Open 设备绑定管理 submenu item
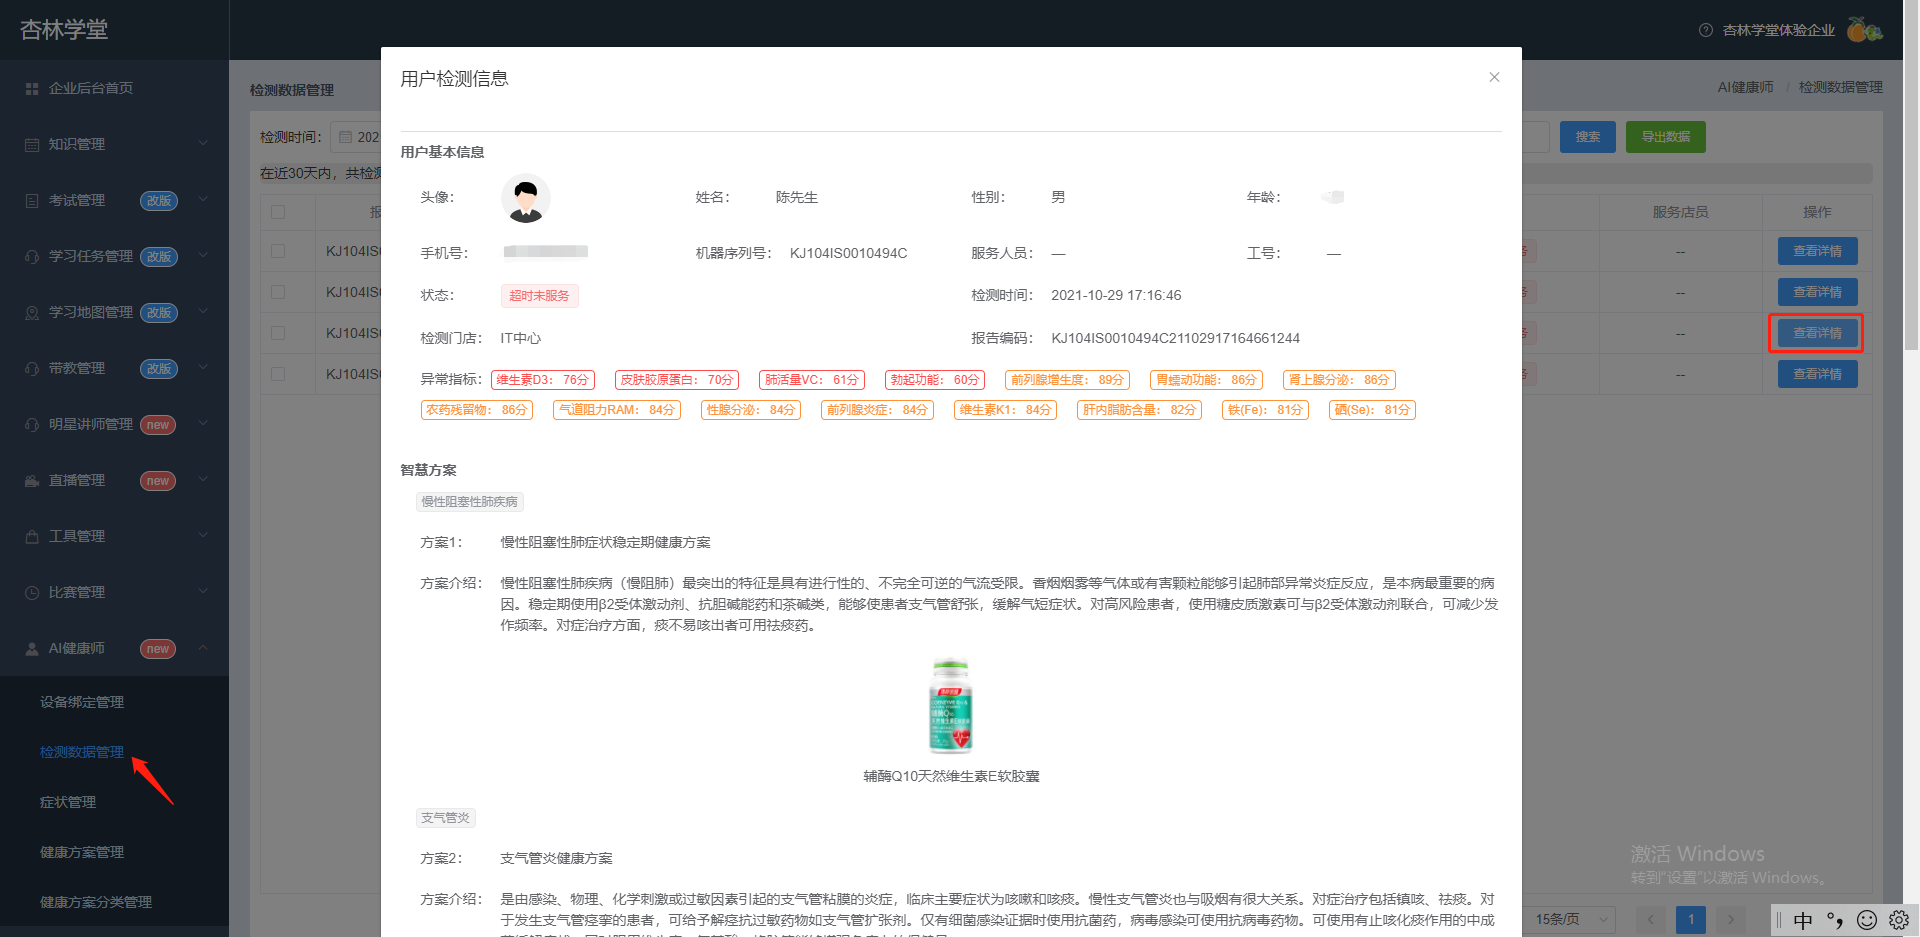The width and height of the screenshot is (1920, 937). point(82,702)
